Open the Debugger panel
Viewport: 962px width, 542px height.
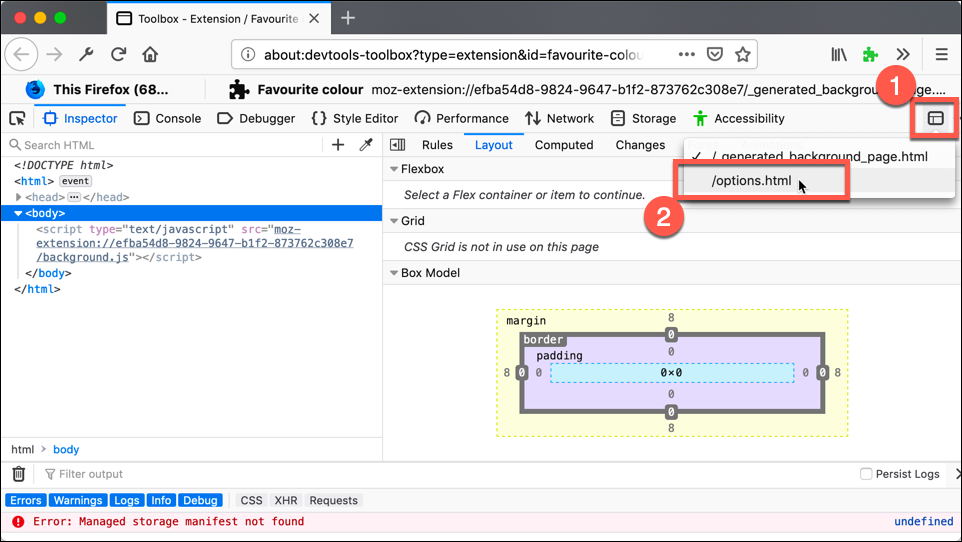tap(256, 118)
